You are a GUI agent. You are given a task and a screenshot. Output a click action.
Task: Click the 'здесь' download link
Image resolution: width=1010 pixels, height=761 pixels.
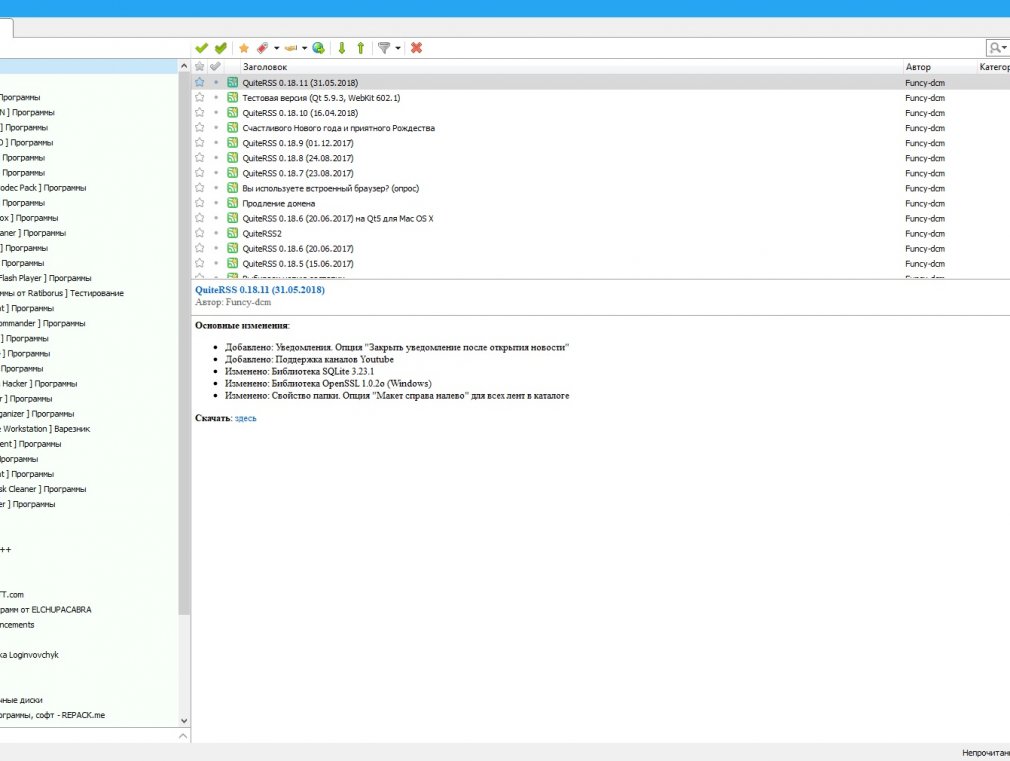[245, 418]
